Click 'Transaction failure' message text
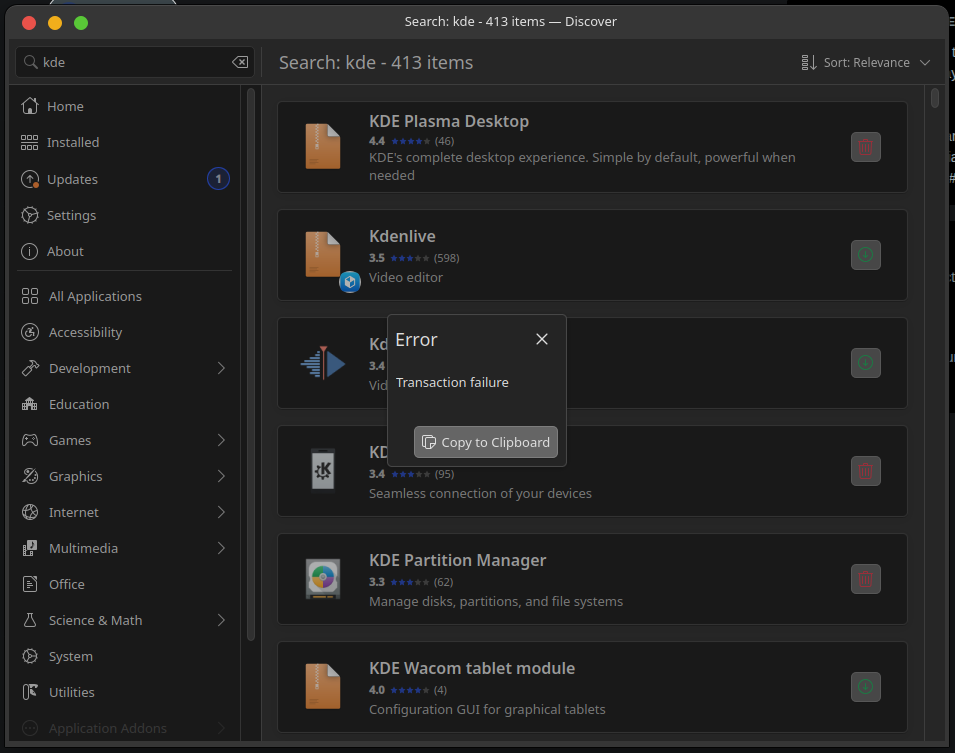The width and height of the screenshot is (955, 753). point(452,383)
